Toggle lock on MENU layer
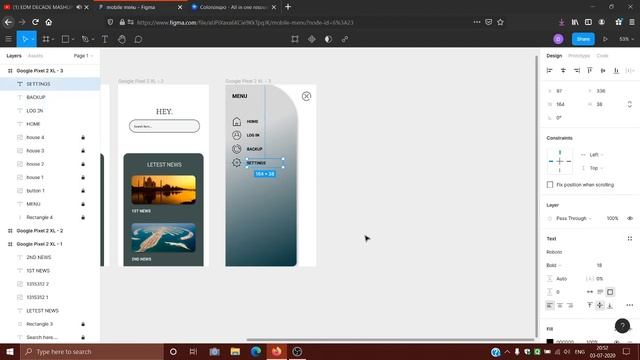Viewport: 640px width, 360px height. pos(83,204)
